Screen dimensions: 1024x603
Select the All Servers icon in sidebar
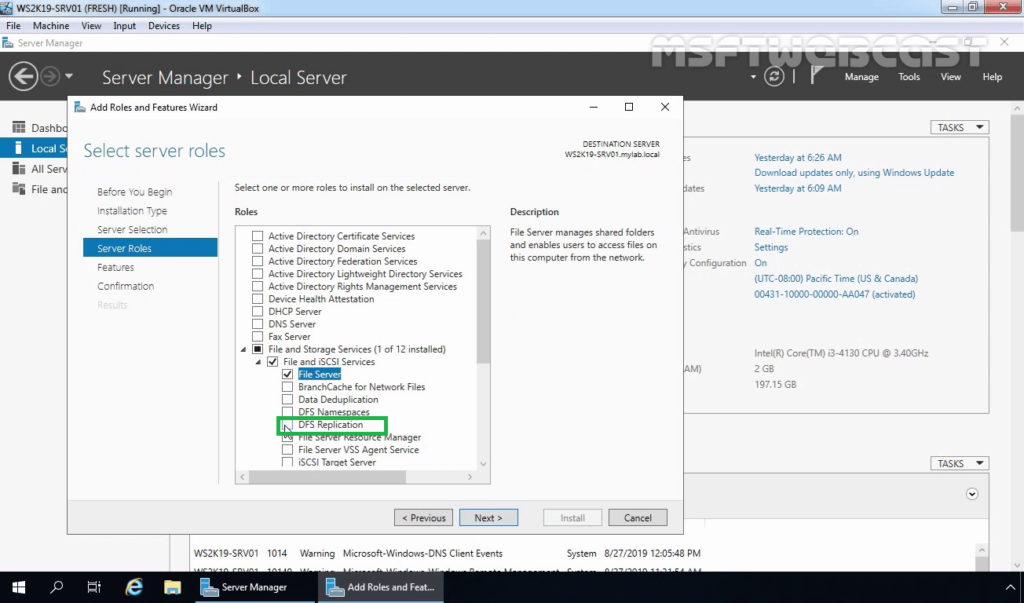point(19,169)
